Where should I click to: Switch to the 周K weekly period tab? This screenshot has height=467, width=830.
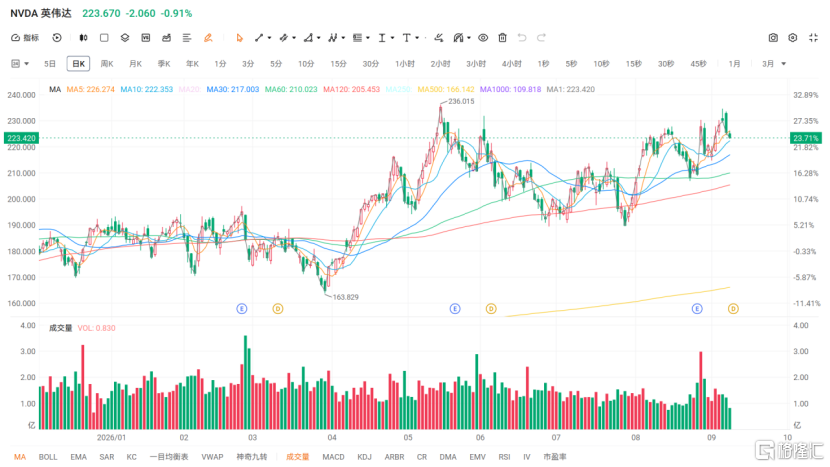107,64
